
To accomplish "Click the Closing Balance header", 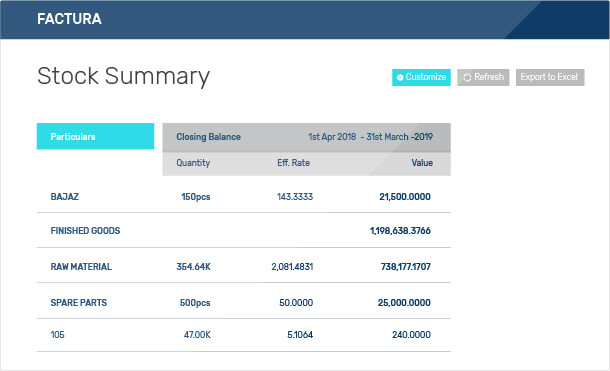I will 209,137.
